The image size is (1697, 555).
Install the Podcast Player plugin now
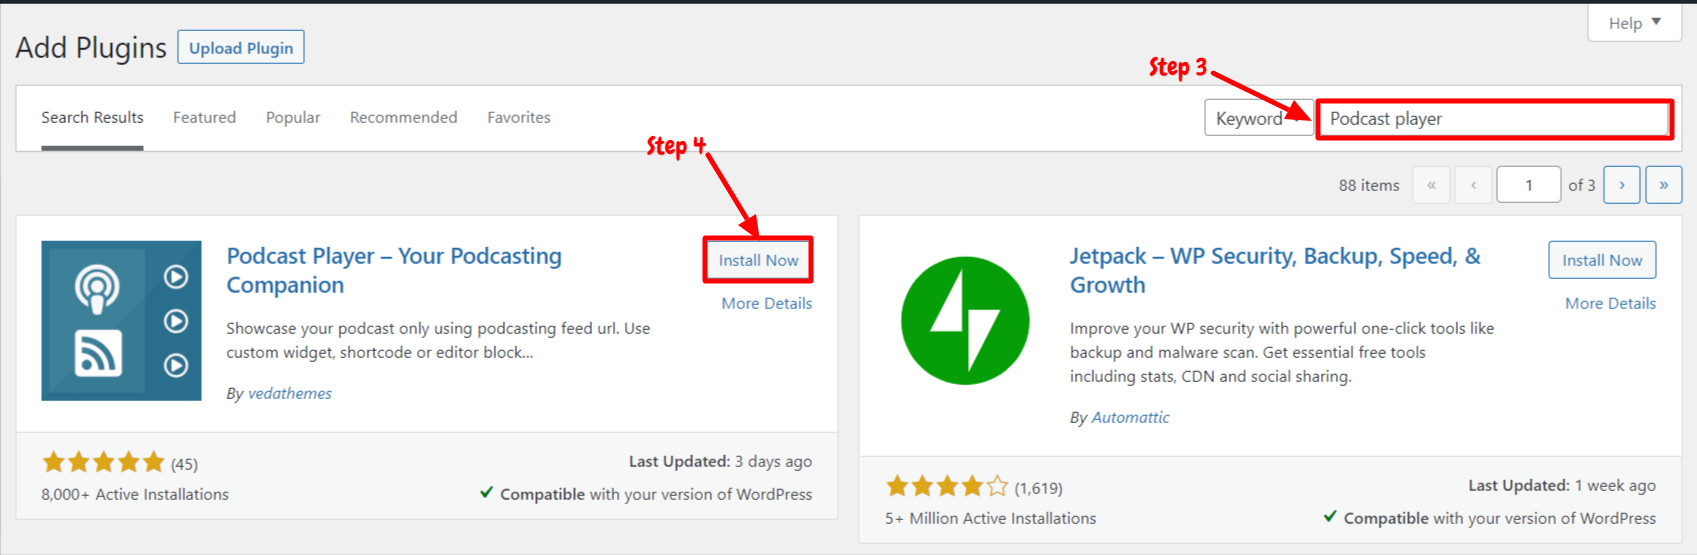pos(758,260)
